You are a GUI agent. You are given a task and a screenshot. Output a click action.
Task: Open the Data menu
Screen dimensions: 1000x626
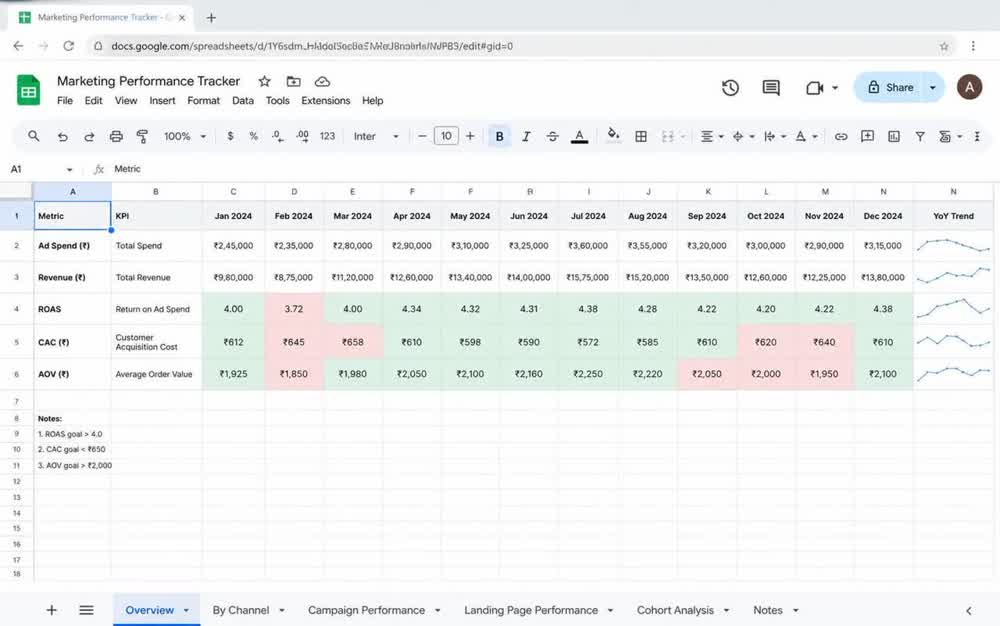[242, 101]
